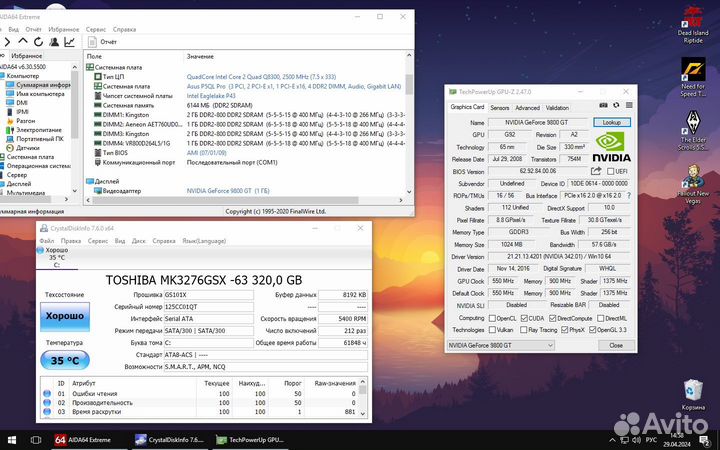Open GPU selection dropdown in GPU-Z
This screenshot has width=720, height=450.
point(501,345)
